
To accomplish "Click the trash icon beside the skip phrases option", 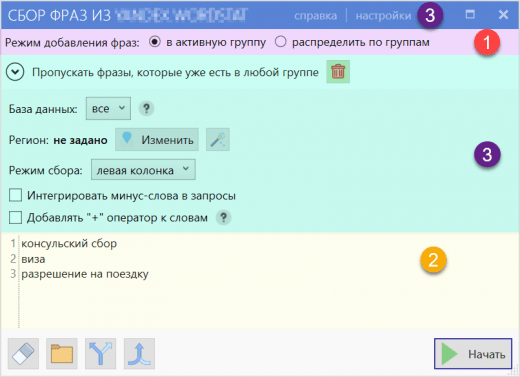I will [x=338, y=72].
